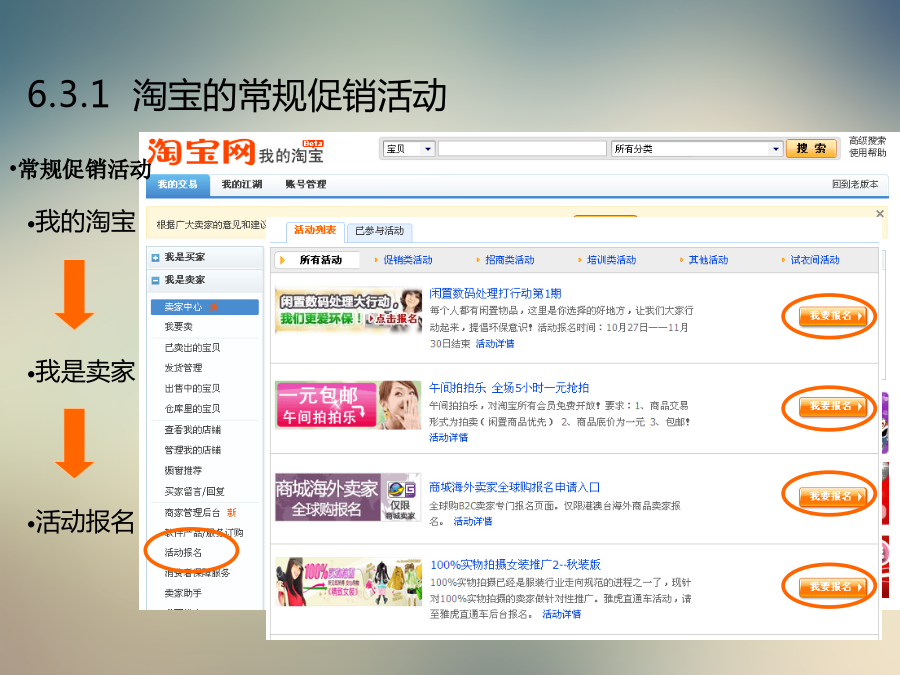Open 商城海外卖家全球购报名申请入口 title link
Viewport: 900px width, 675px height.
pyautogui.click(x=514, y=488)
